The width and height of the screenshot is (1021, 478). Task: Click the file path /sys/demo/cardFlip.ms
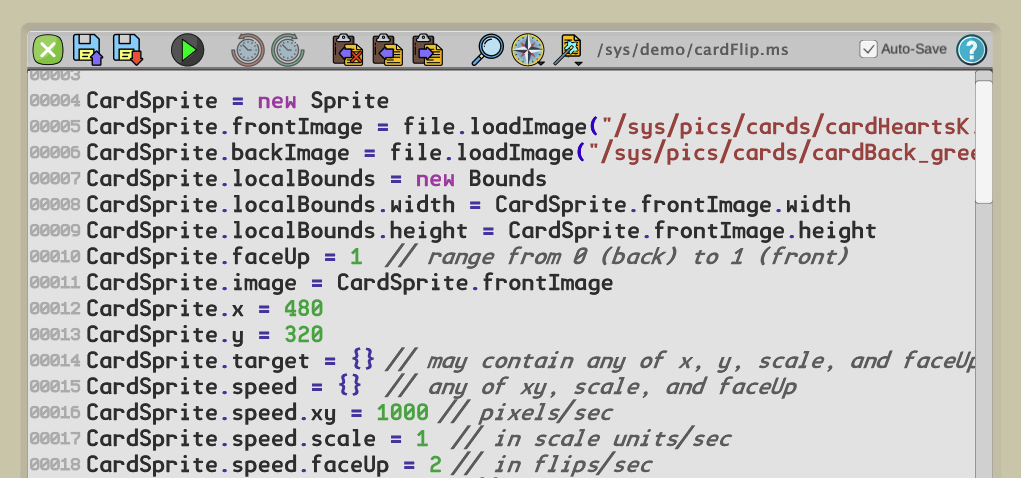692,50
